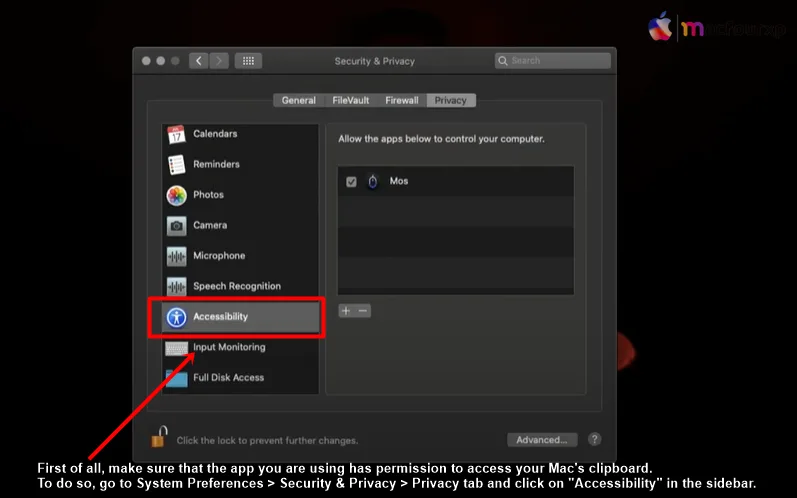The height and width of the screenshot is (498, 797).
Task: Select Input Monitoring label in list
Action: tap(229, 347)
